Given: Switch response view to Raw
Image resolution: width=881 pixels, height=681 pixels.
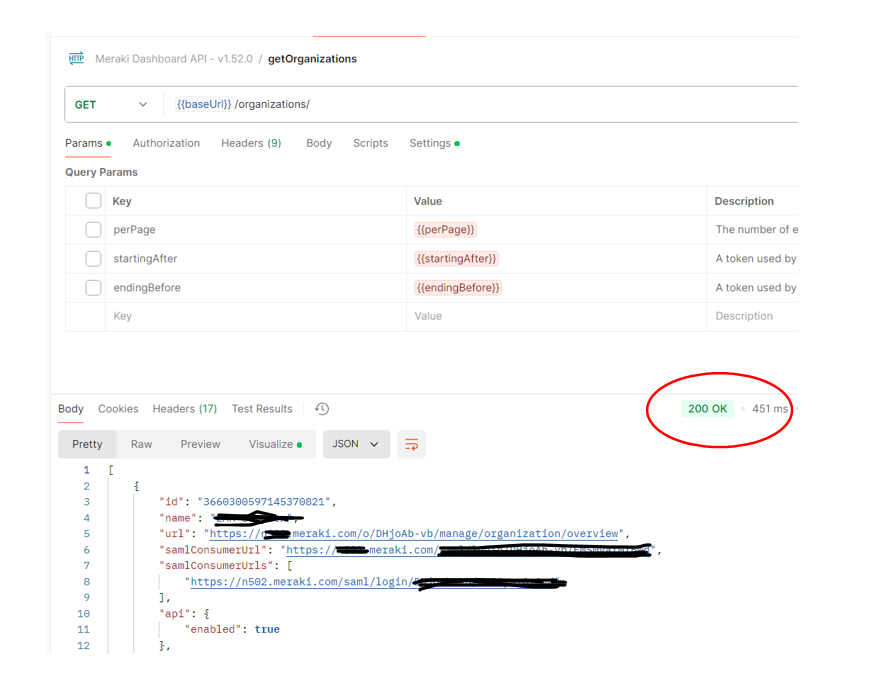Looking at the screenshot, I should click(x=141, y=444).
